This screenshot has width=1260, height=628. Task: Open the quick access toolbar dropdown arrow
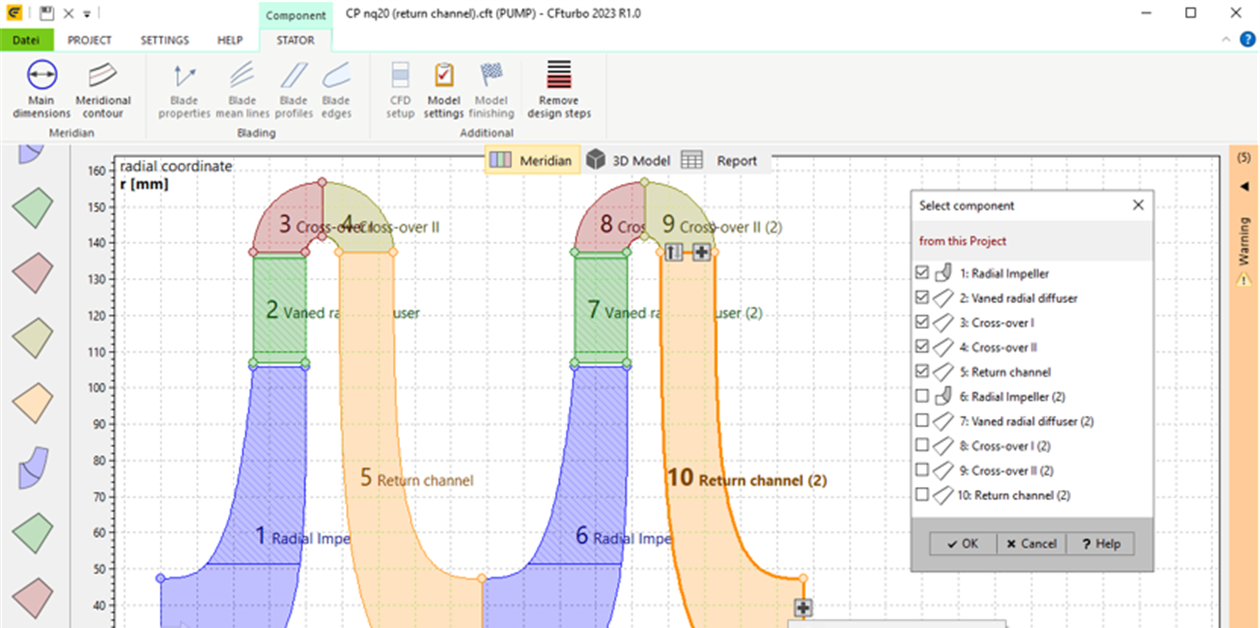(86, 13)
